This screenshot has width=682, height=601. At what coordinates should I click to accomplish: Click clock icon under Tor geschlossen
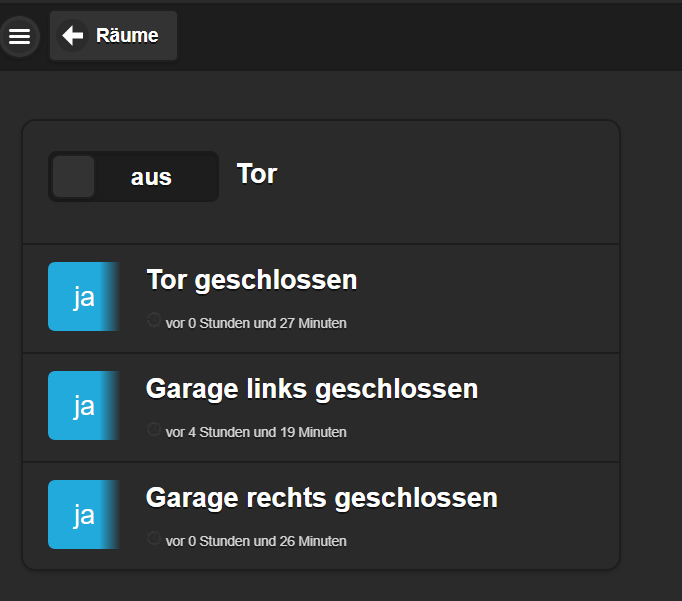[153, 320]
